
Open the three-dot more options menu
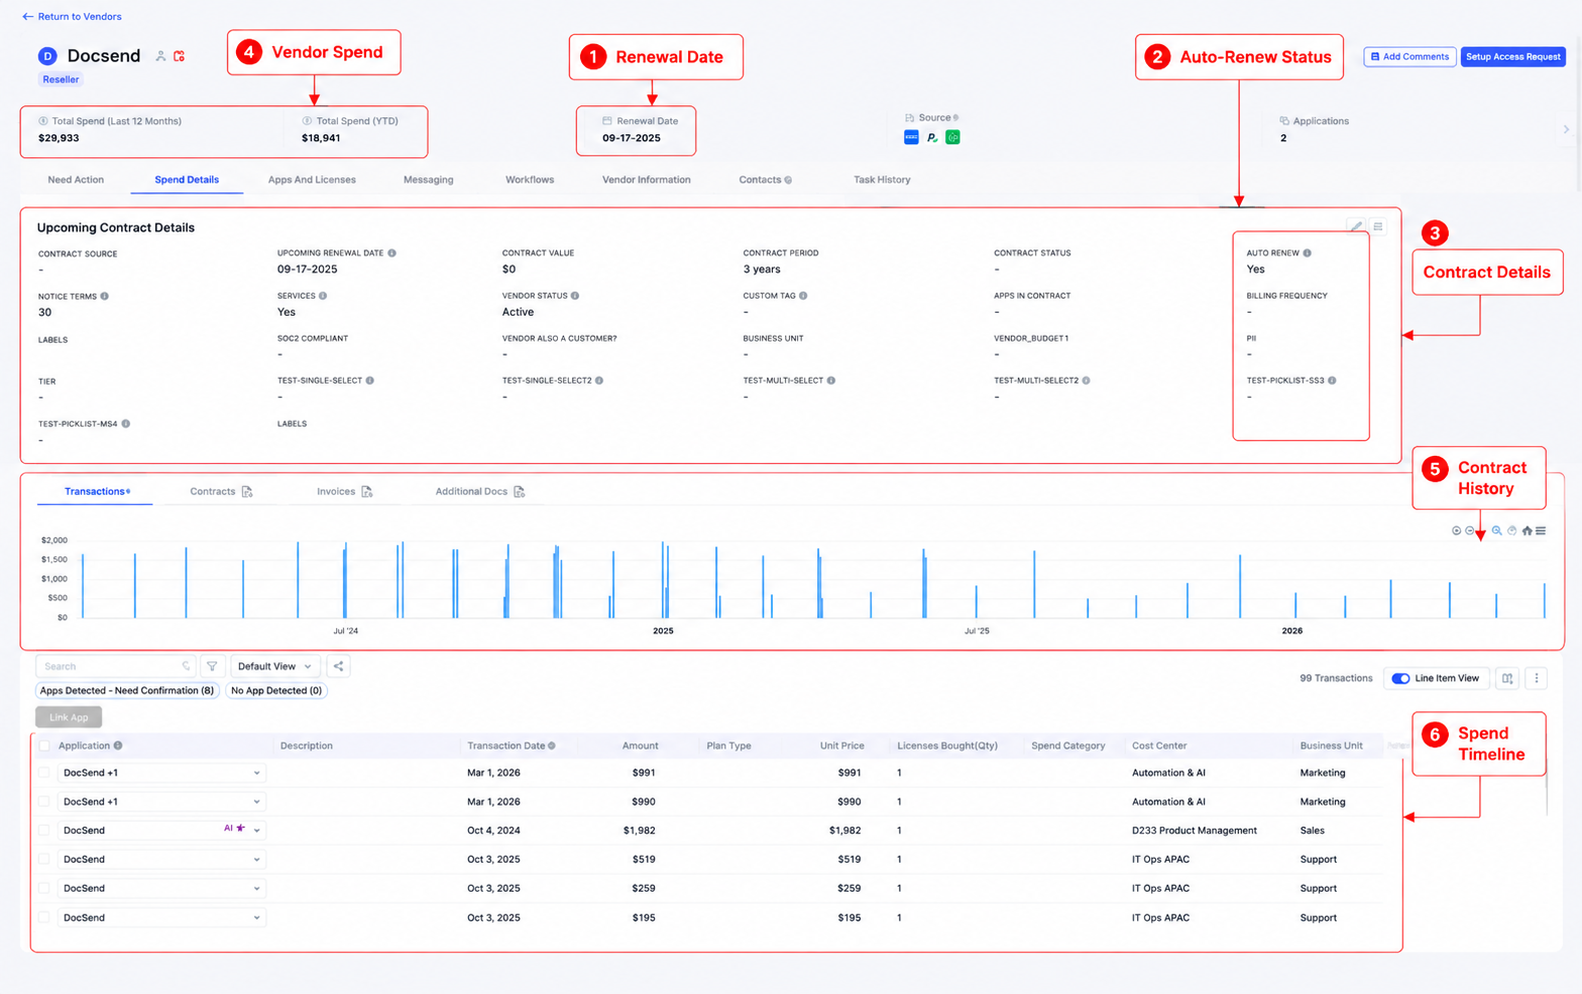1537,678
